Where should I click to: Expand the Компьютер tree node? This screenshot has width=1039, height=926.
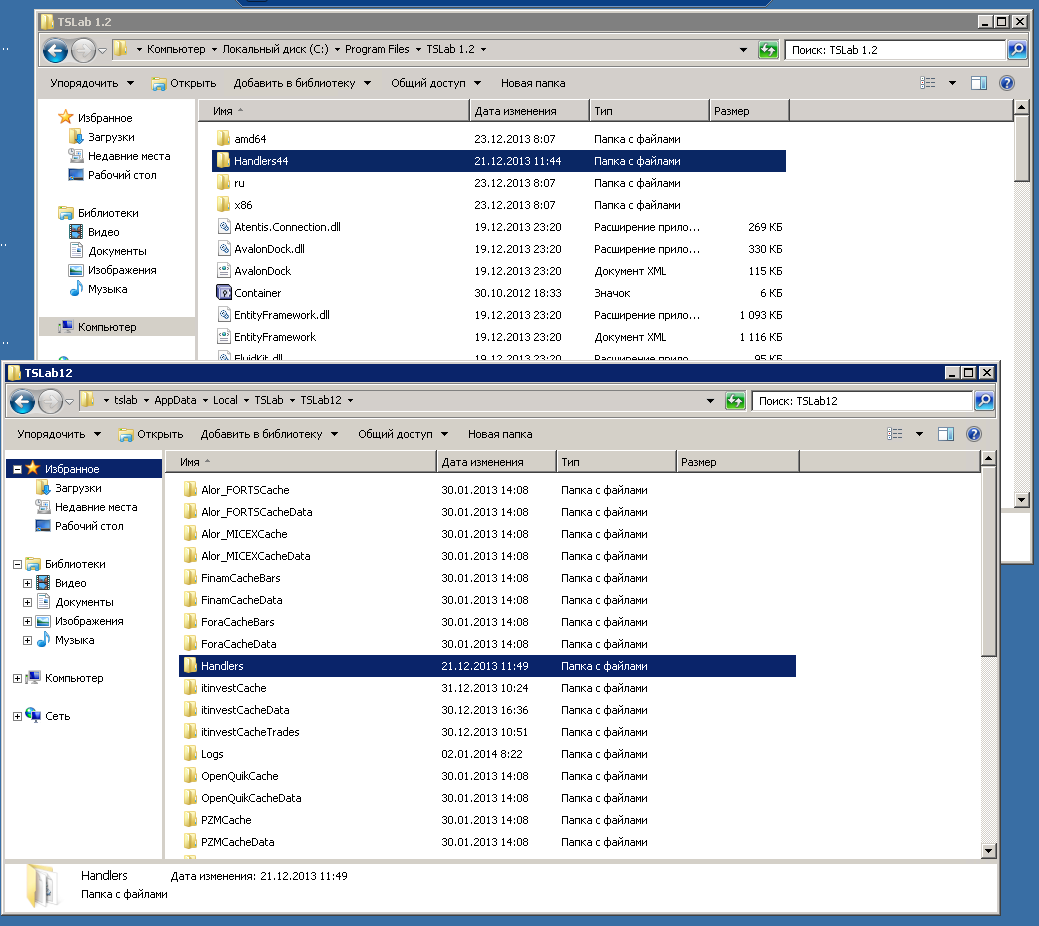pyautogui.click(x=18, y=679)
